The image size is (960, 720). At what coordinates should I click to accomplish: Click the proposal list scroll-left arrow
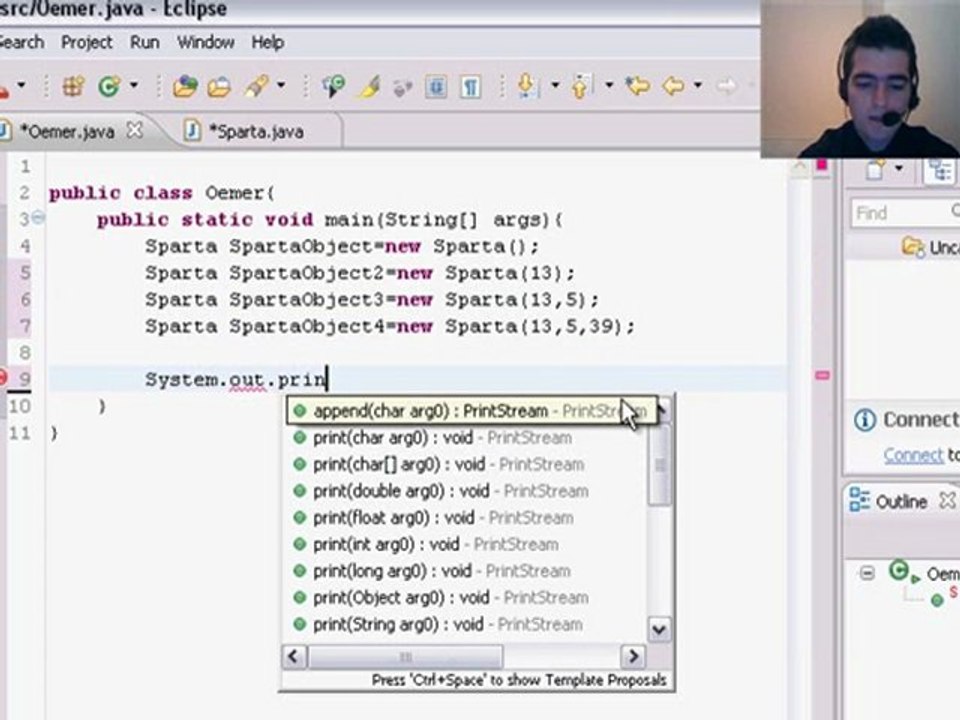click(x=293, y=656)
